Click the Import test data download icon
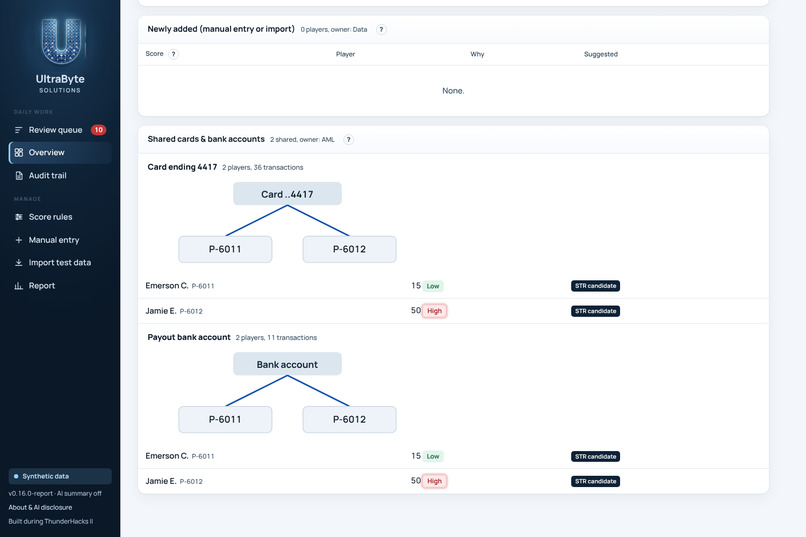This screenshot has width=806, height=537. pyautogui.click(x=19, y=263)
